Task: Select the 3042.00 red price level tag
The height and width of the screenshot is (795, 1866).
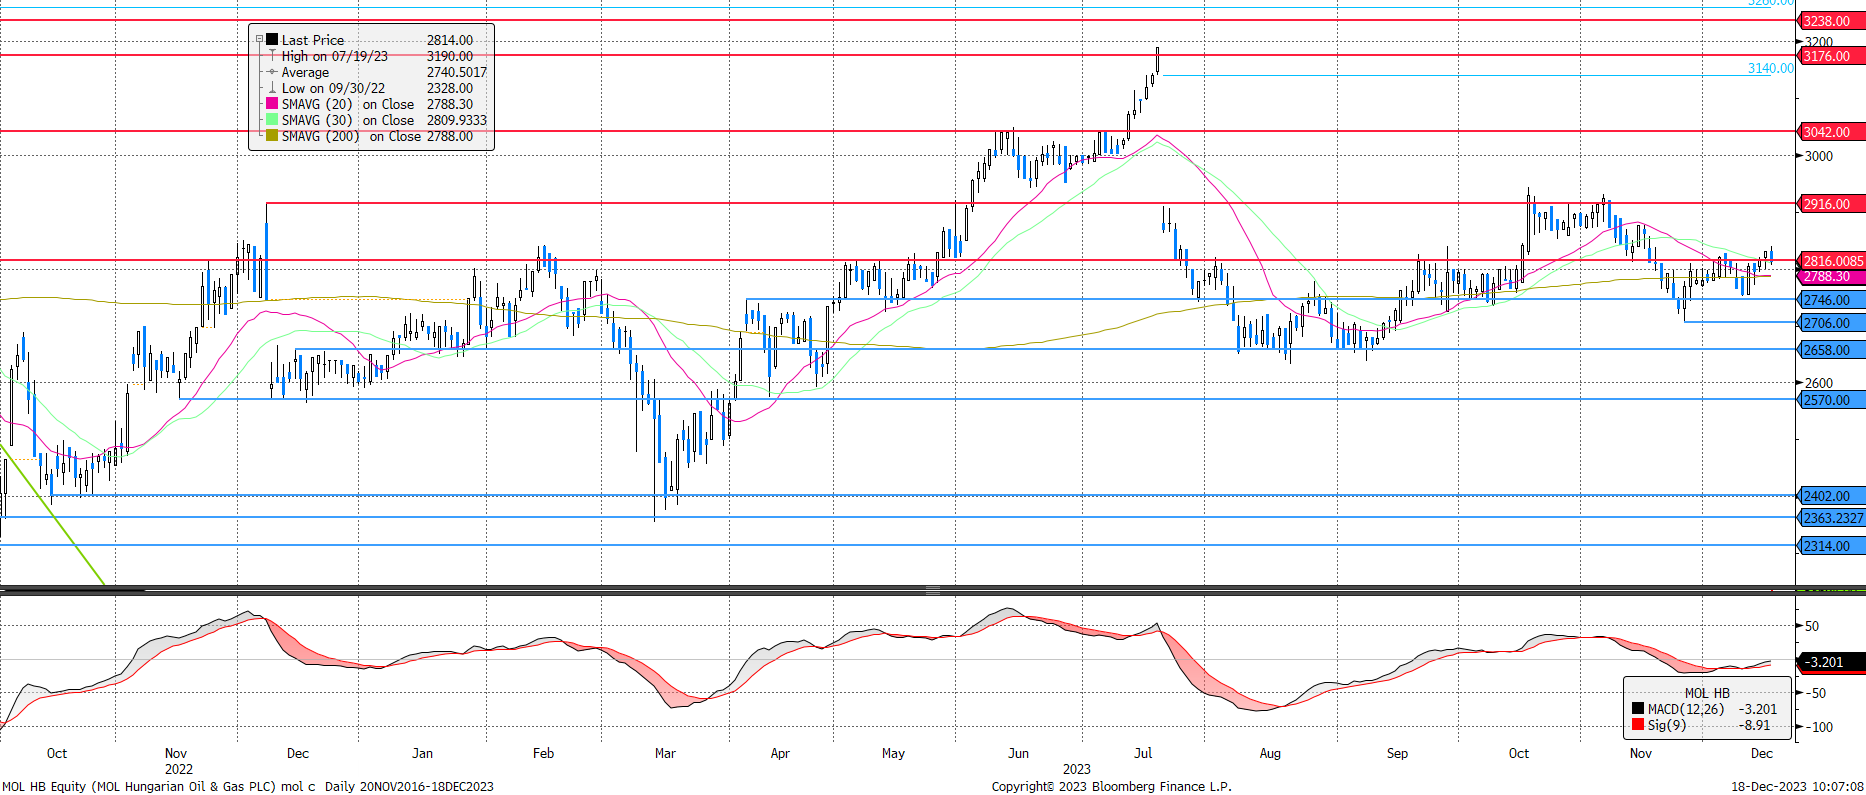Action: (1829, 132)
